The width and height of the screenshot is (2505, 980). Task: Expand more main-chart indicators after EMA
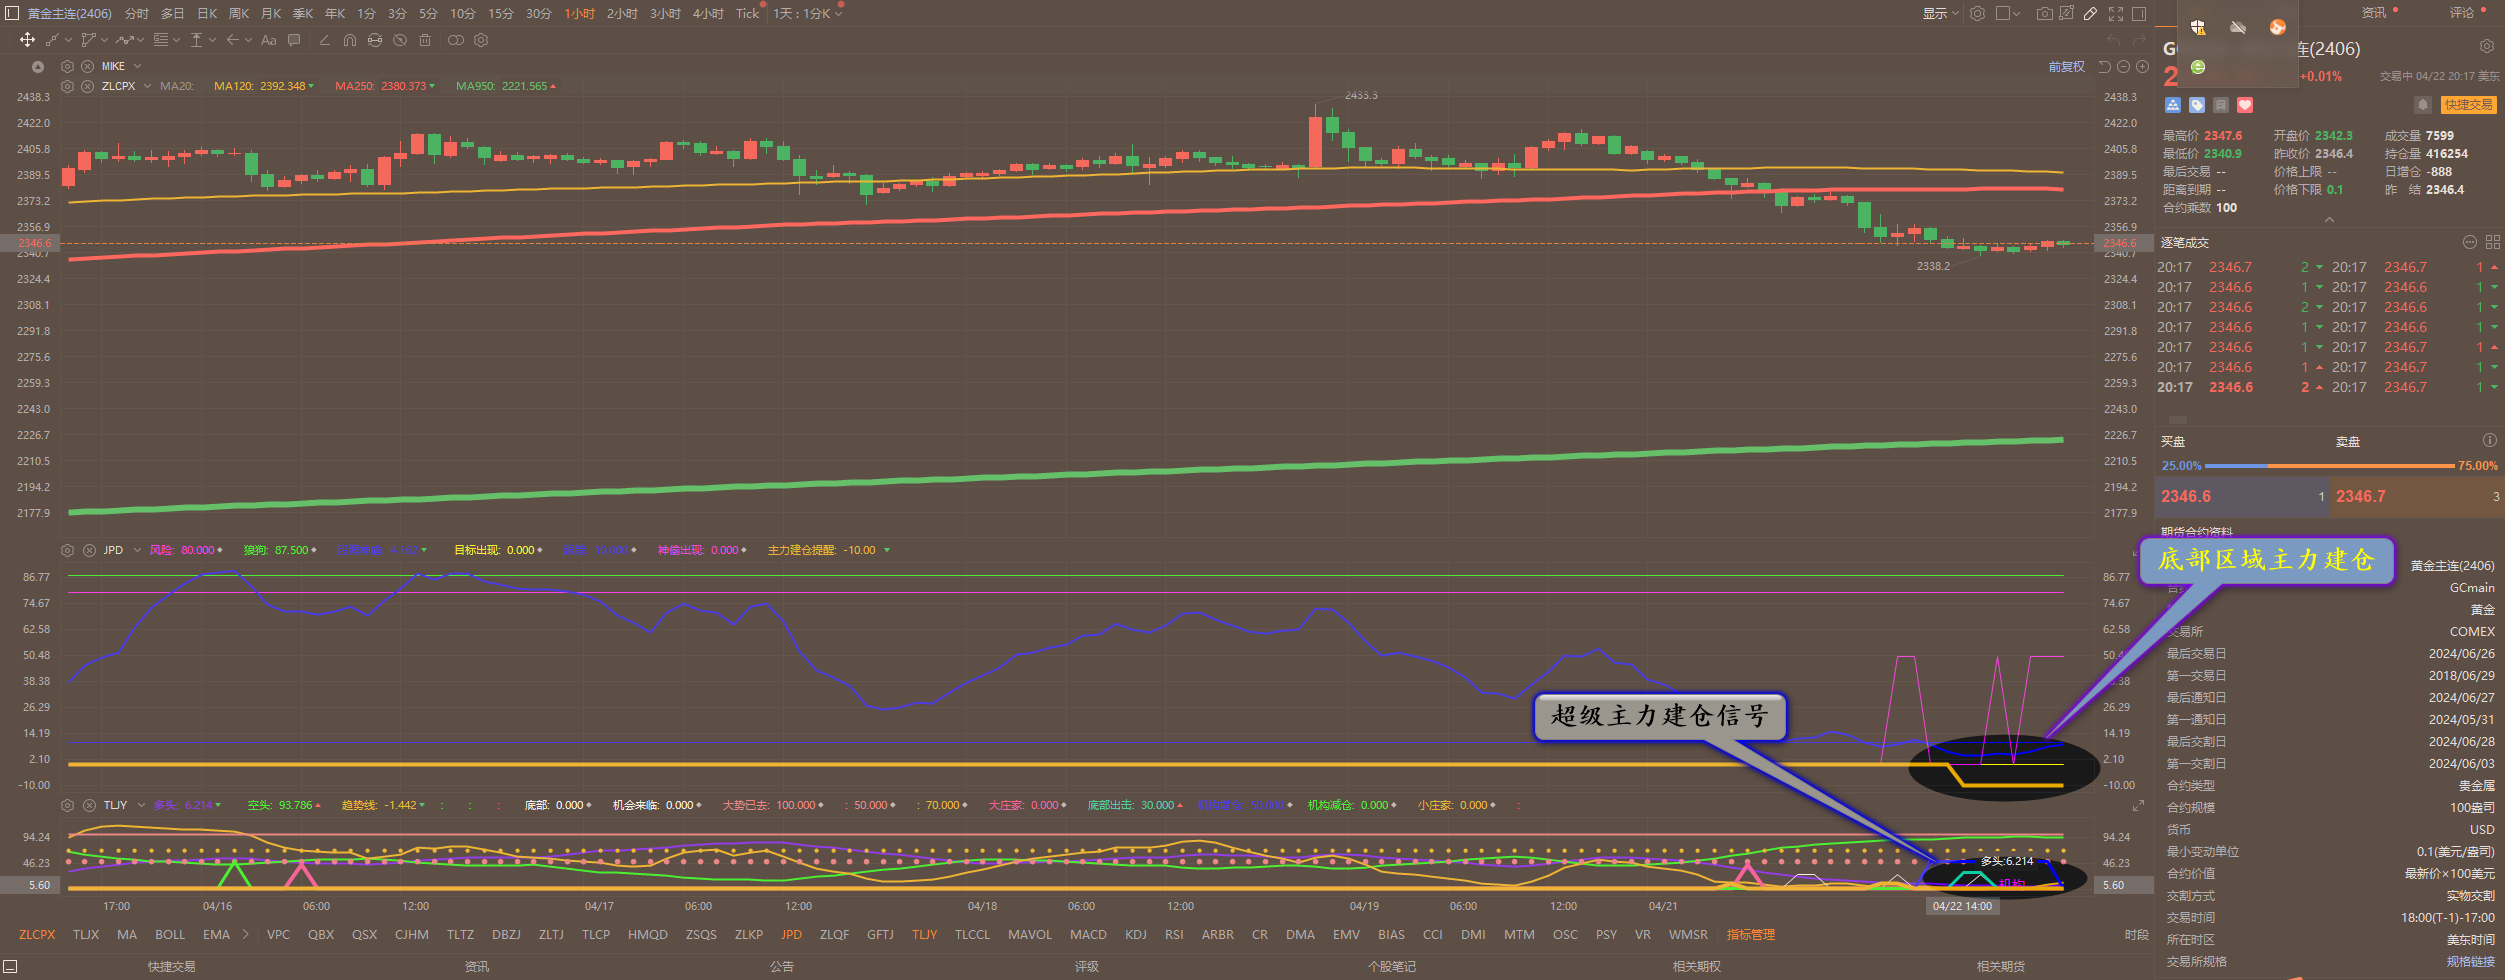(245, 934)
